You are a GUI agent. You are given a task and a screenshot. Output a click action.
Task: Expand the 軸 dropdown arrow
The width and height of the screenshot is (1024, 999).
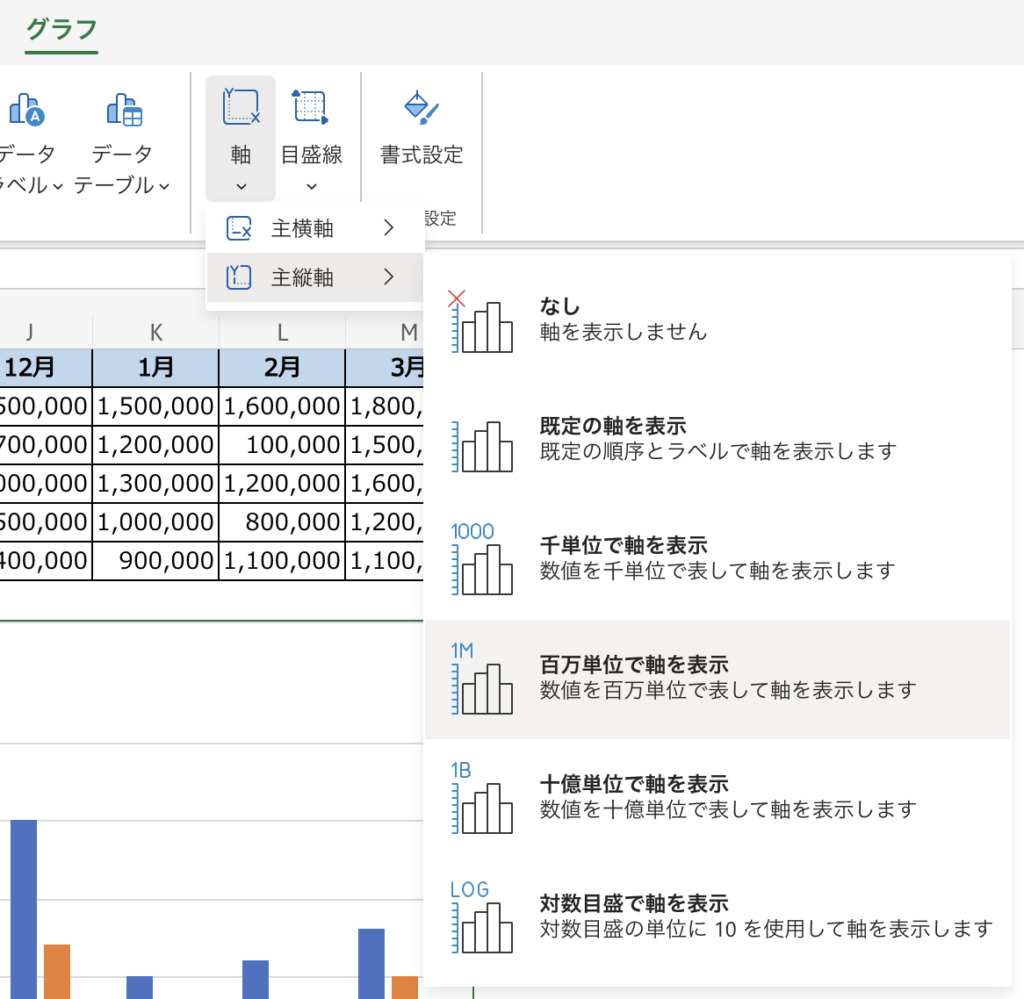pos(241,186)
